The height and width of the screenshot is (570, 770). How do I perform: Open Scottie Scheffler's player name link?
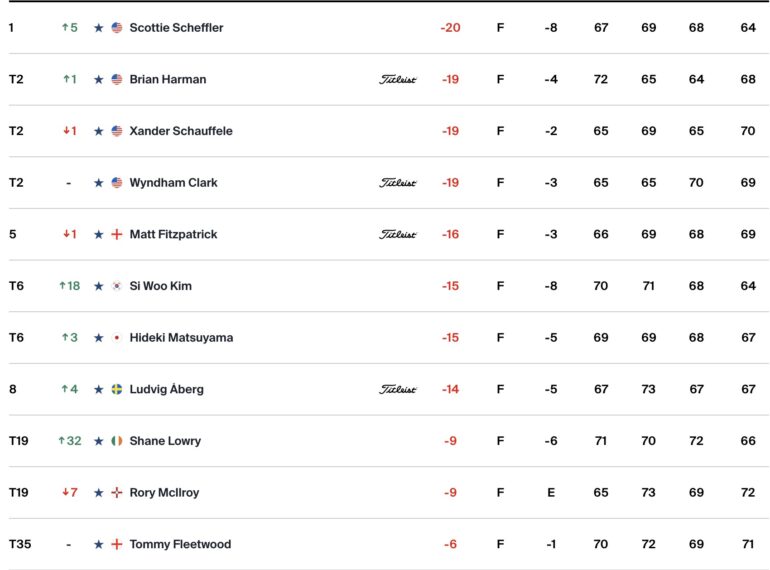point(176,28)
